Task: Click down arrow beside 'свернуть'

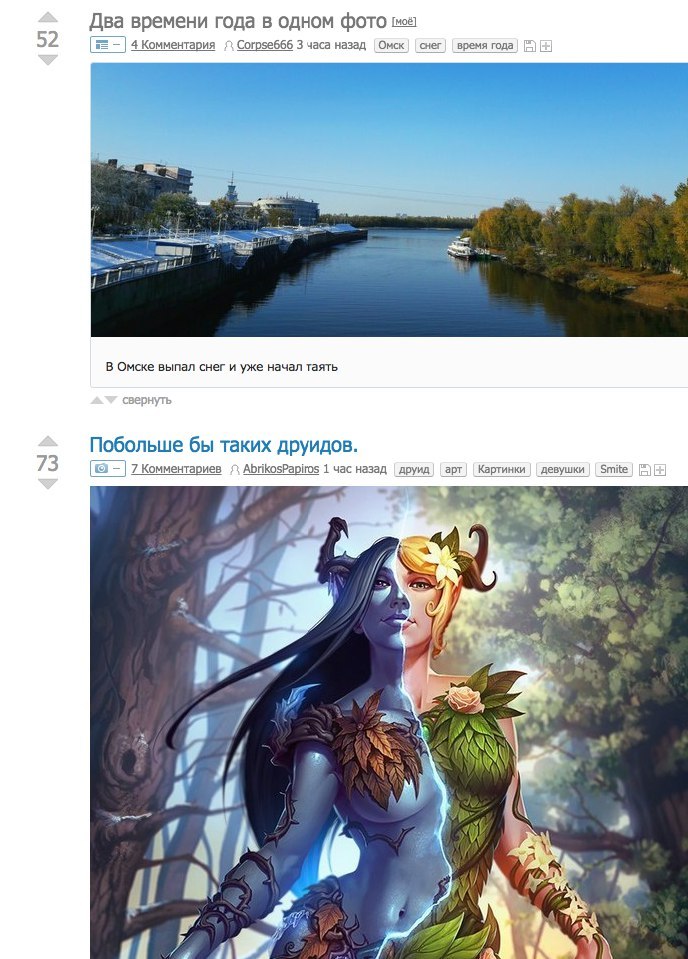Action: point(111,400)
